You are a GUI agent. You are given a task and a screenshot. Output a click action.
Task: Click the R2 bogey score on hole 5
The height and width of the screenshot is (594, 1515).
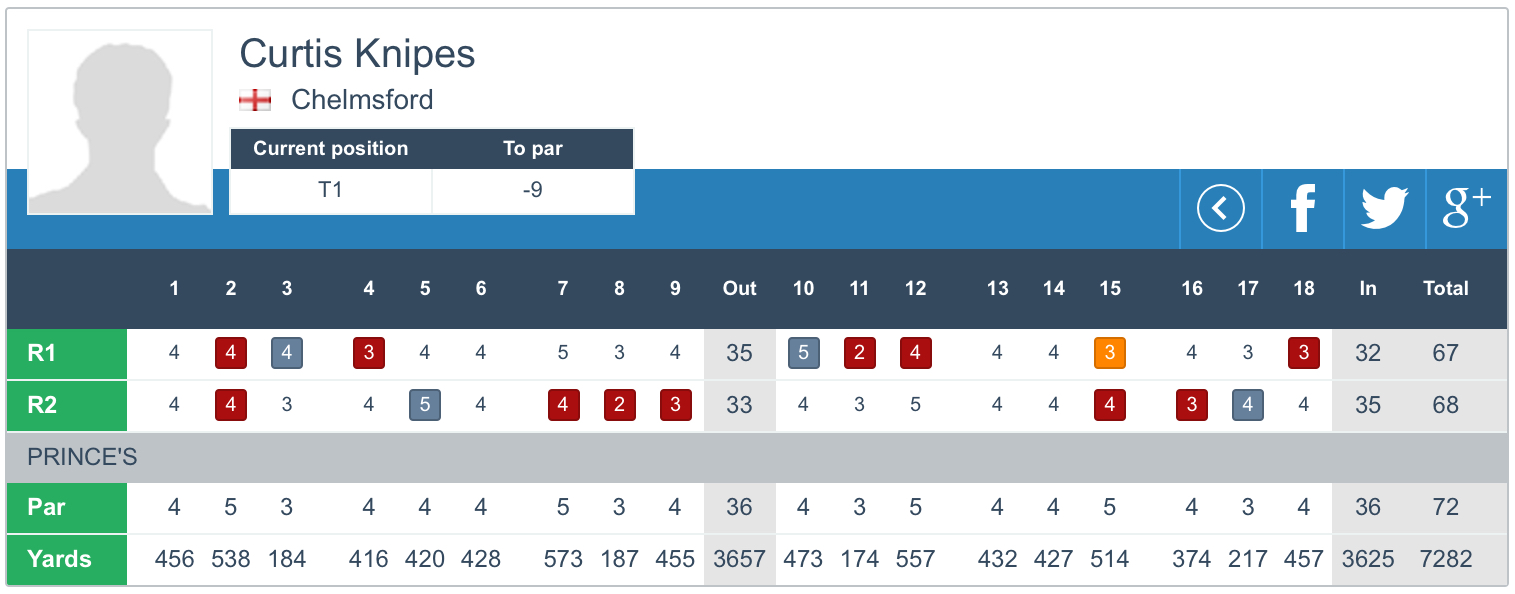[425, 405]
